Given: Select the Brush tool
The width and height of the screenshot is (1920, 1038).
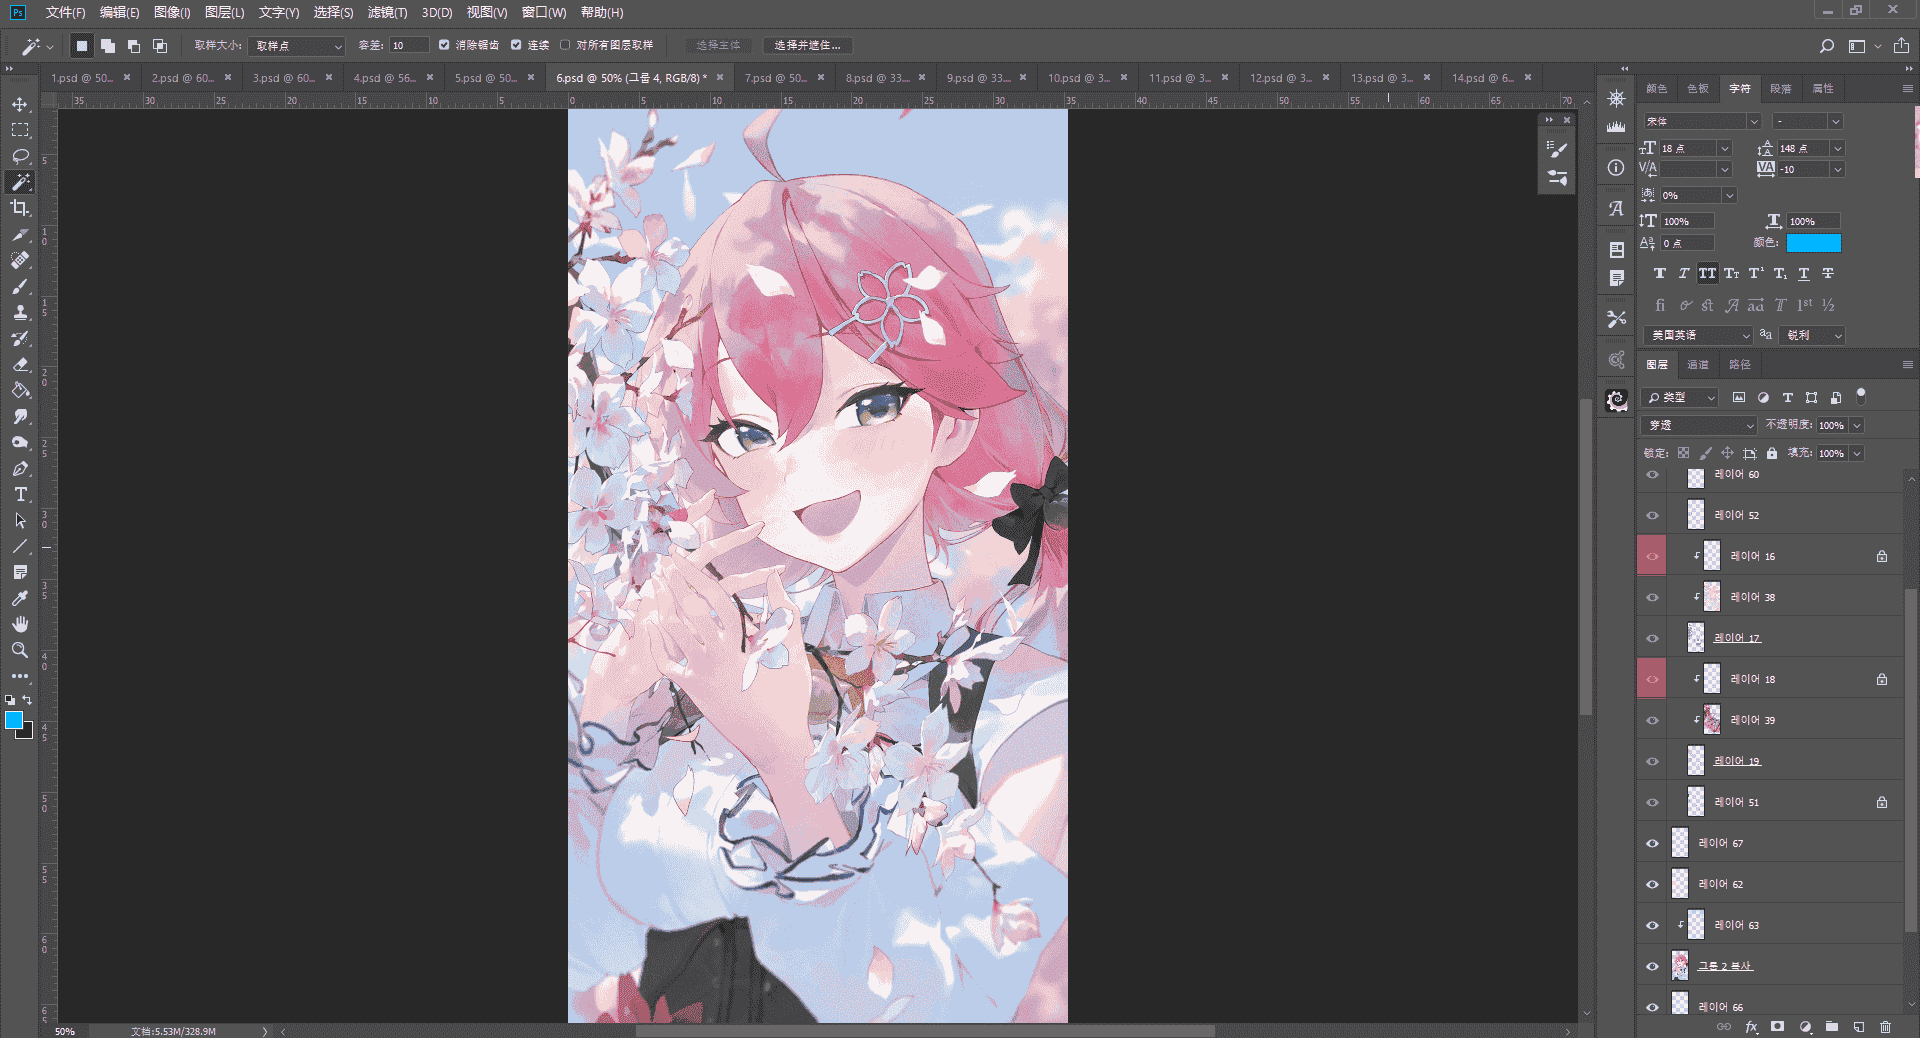Looking at the screenshot, I should point(20,286).
